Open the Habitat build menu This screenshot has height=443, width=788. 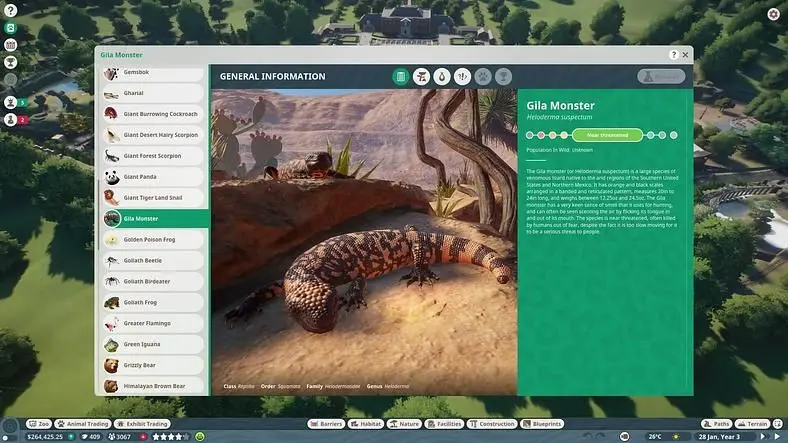pyautogui.click(x=365, y=424)
